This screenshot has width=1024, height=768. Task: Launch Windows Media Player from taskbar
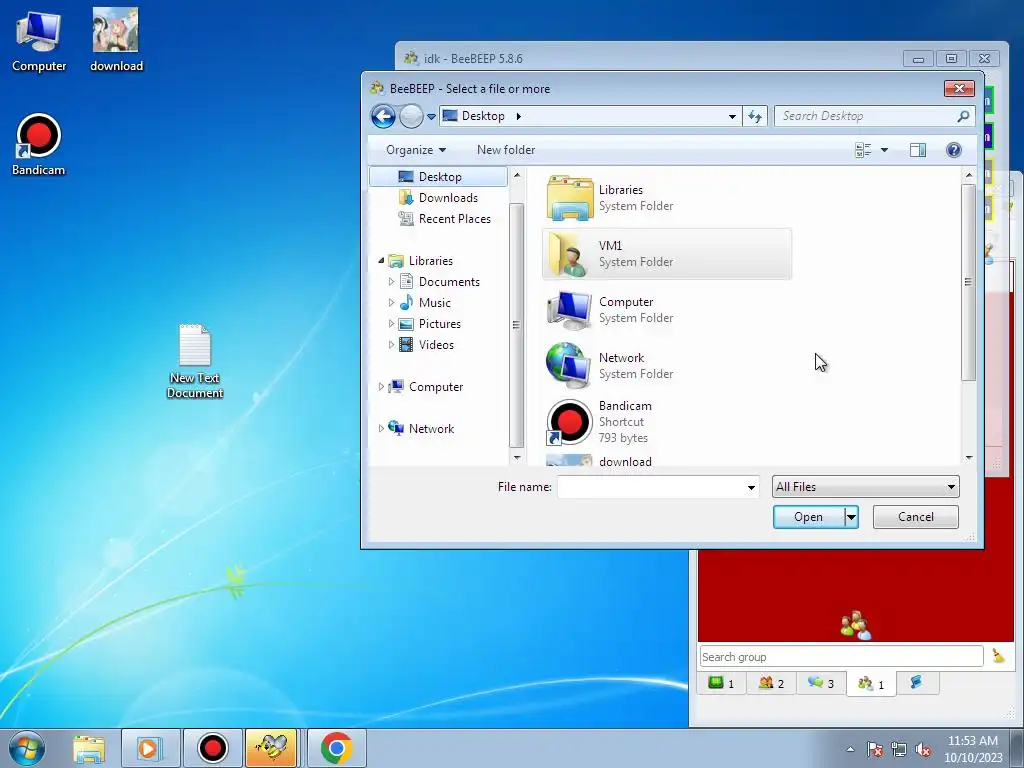click(x=150, y=748)
